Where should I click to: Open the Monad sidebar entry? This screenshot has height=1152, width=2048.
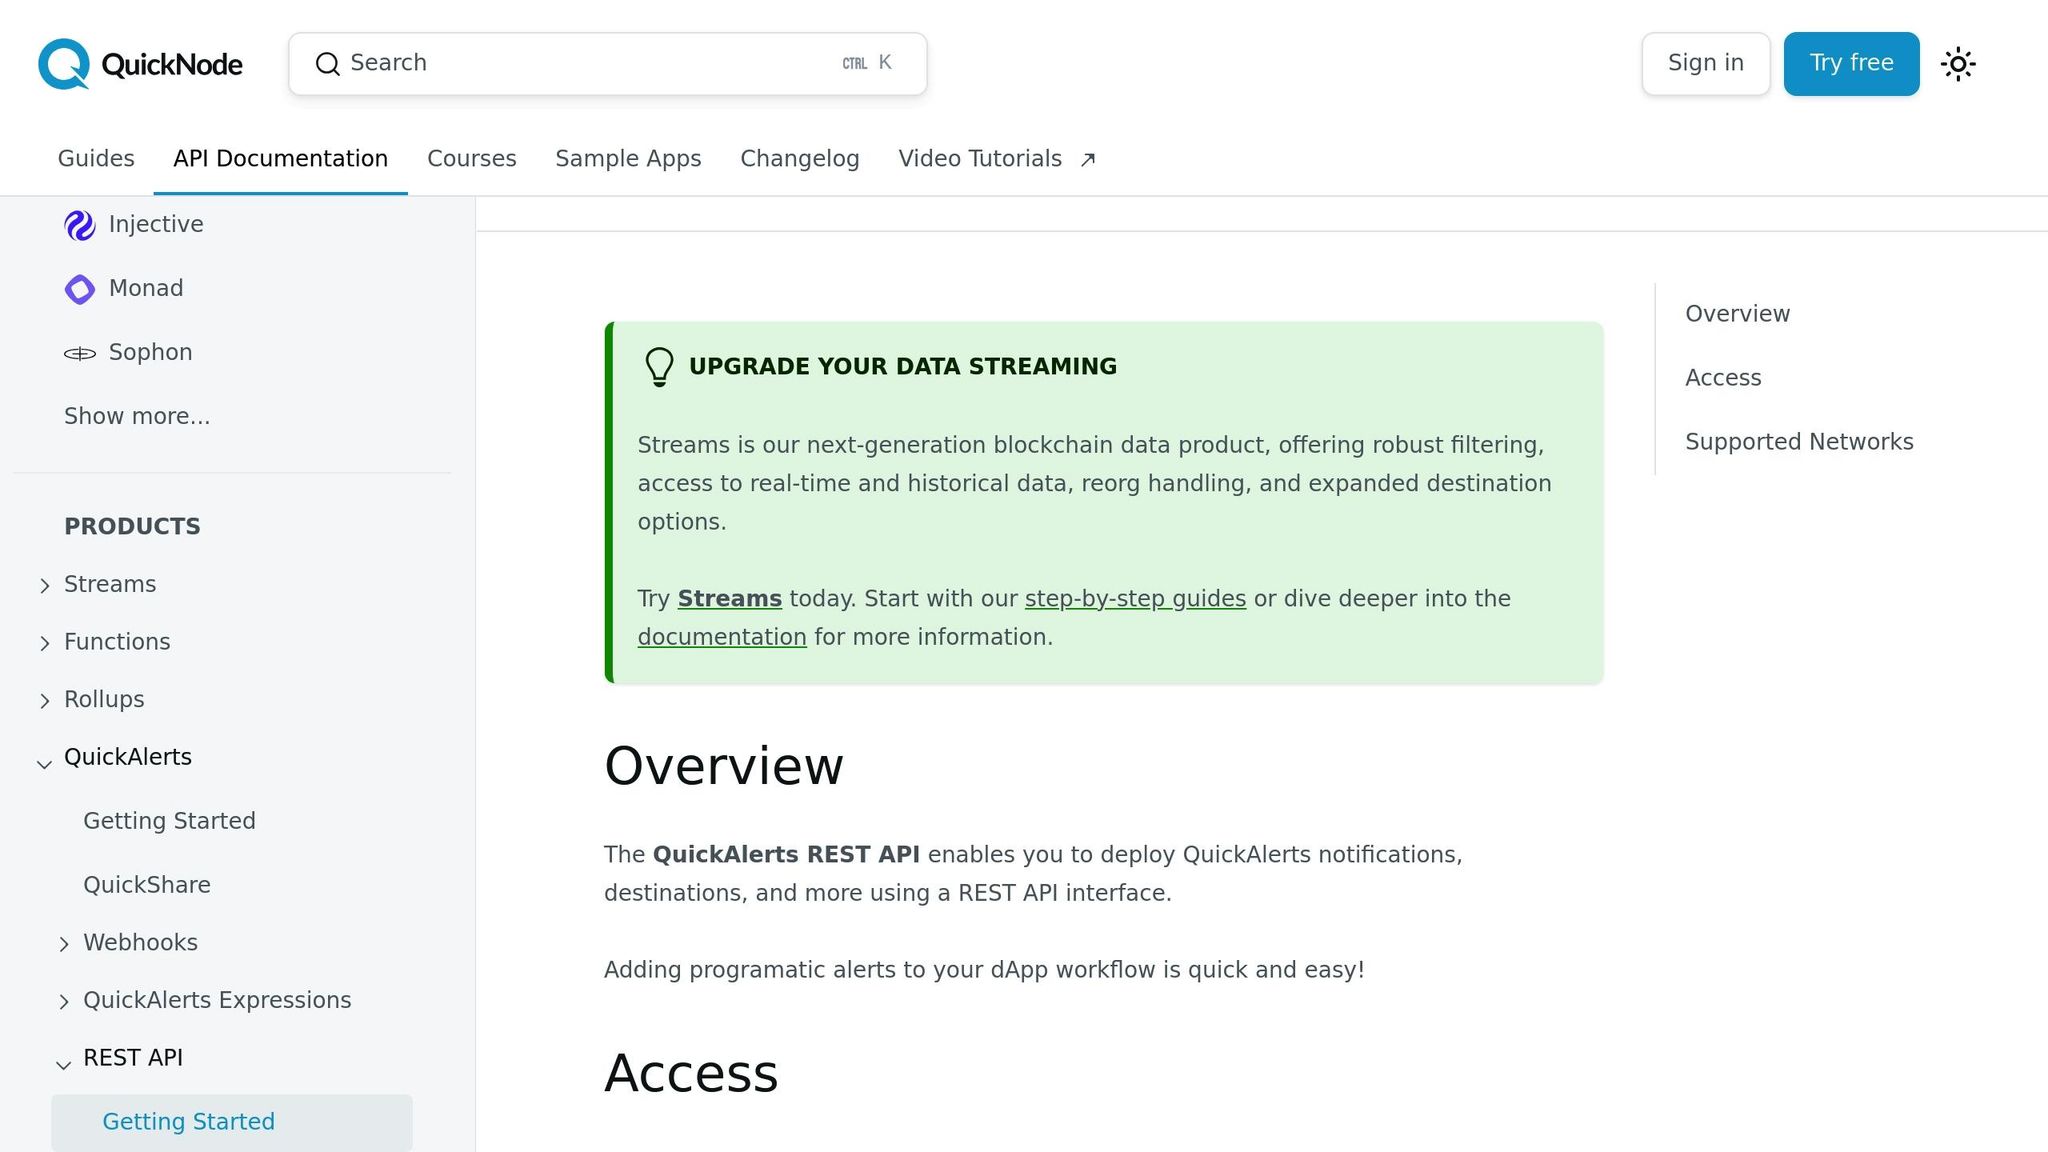pyautogui.click(x=146, y=288)
